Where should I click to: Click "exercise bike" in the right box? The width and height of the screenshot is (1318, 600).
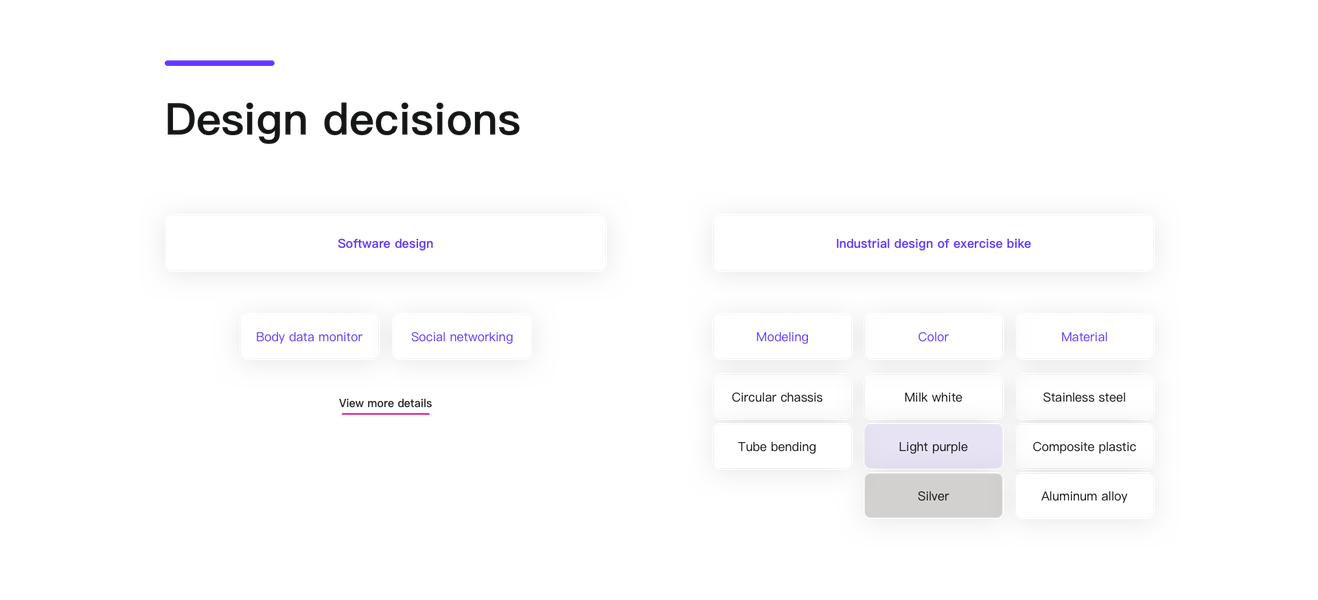pyautogui.click(x=992, y=243)
